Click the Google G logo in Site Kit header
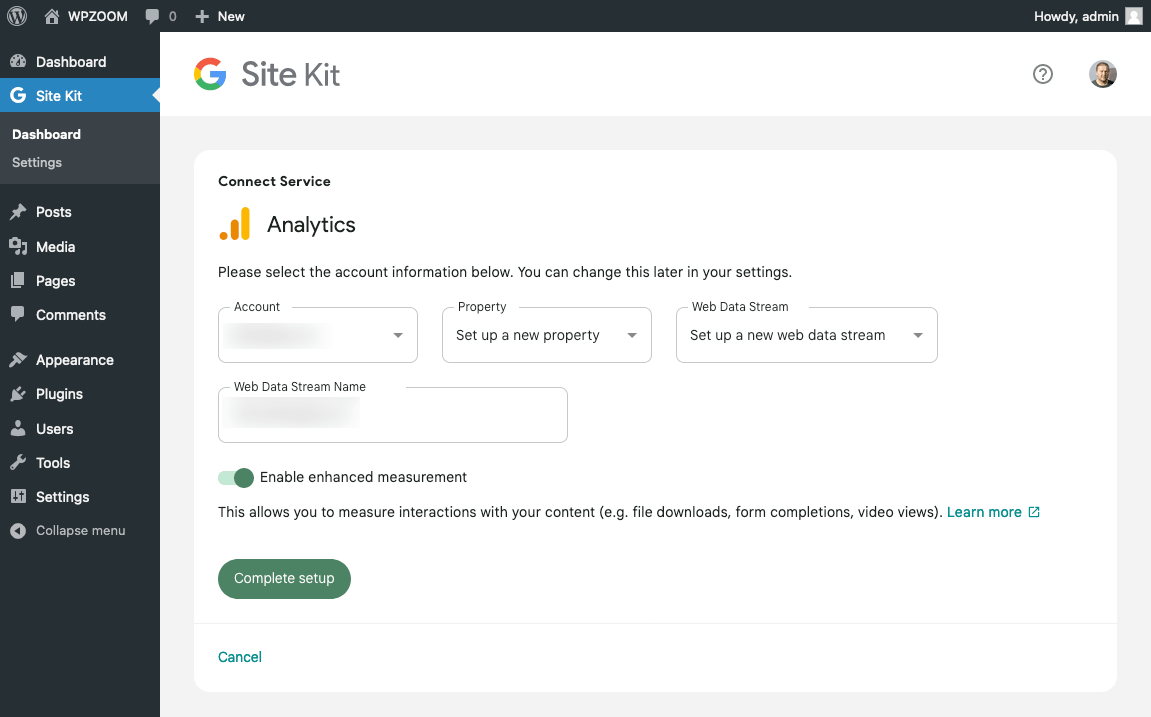Viewport: 1151px width, 717px height. (210, 74)
